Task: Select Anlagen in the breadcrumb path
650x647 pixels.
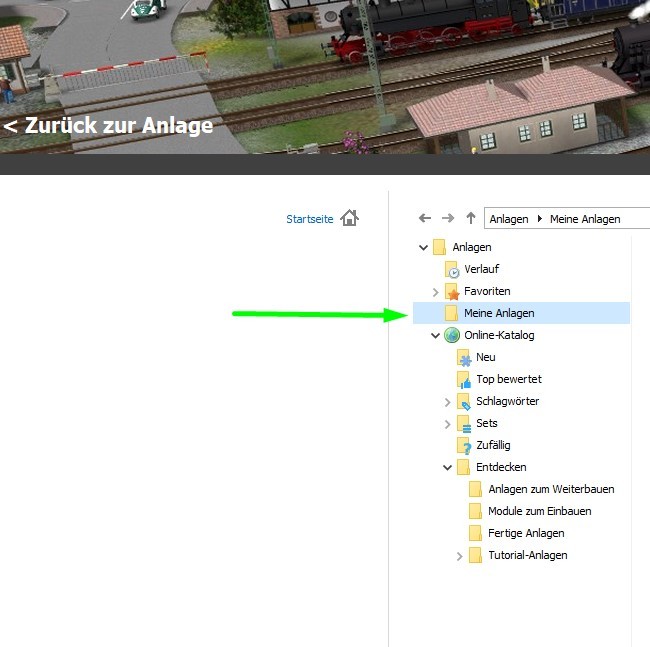Action: point(509,219)
